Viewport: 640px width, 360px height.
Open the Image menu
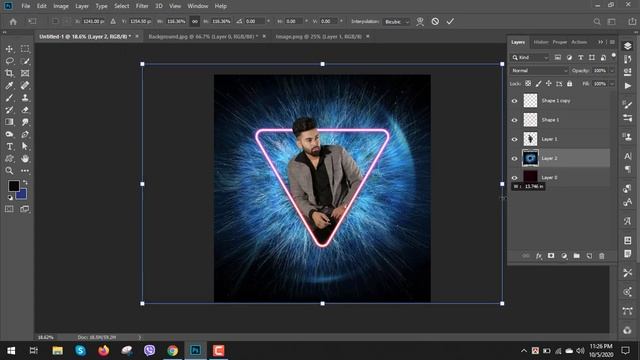[61, 6]
